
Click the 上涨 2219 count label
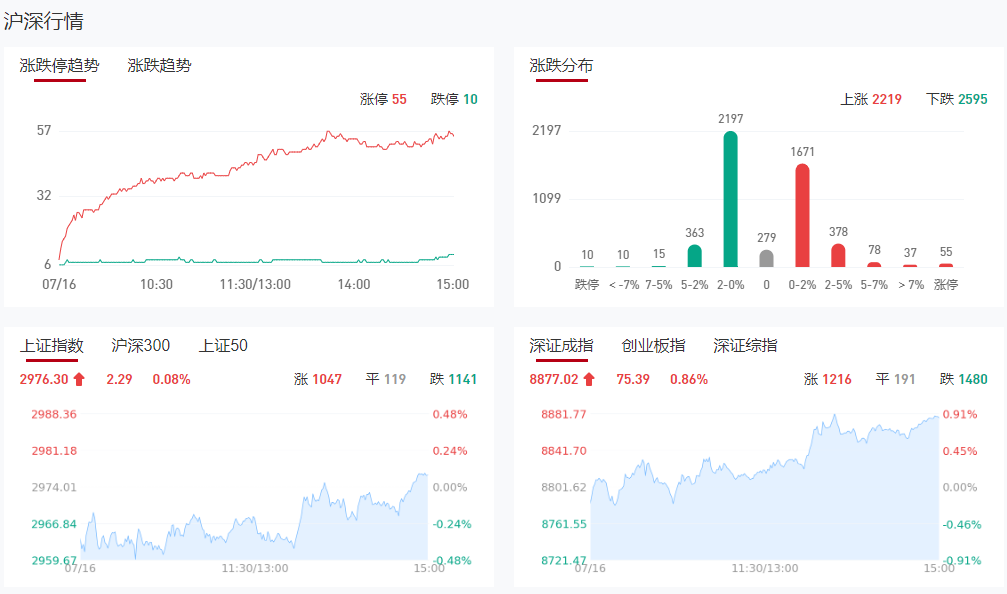pos(871,99)
